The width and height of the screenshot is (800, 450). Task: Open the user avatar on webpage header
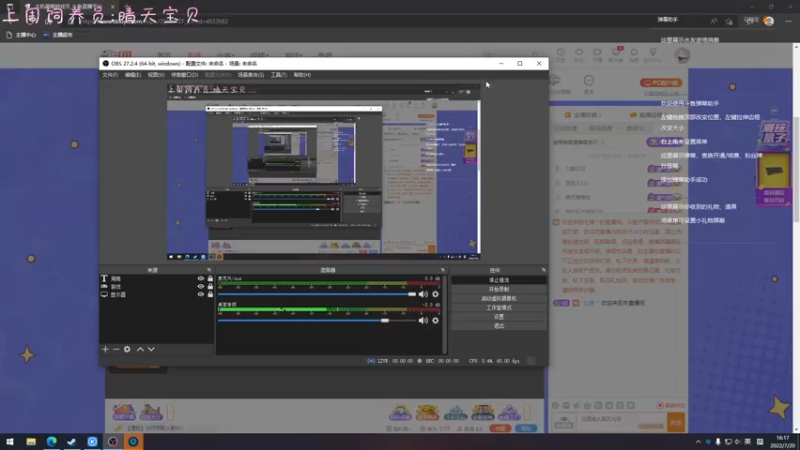click(x=682, y=55)
